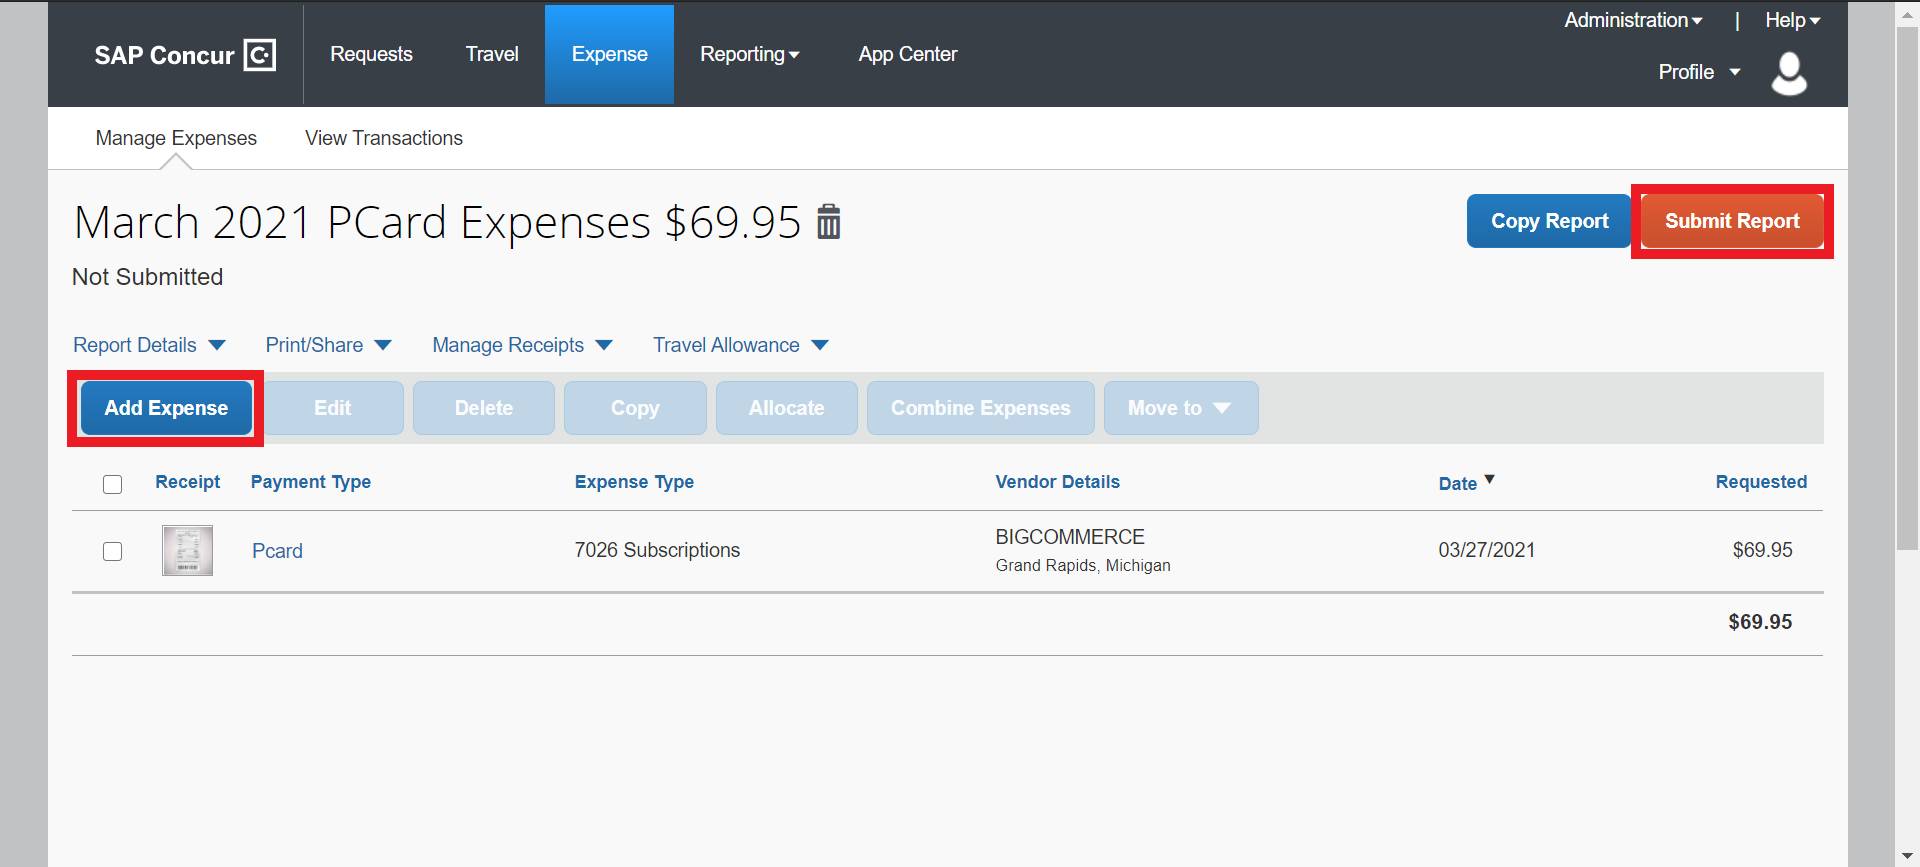This screenshot has width=1920, height=867.
Task: Open the user profile avatar icon
Action: pyautogui.click(x=1788, y=74)
